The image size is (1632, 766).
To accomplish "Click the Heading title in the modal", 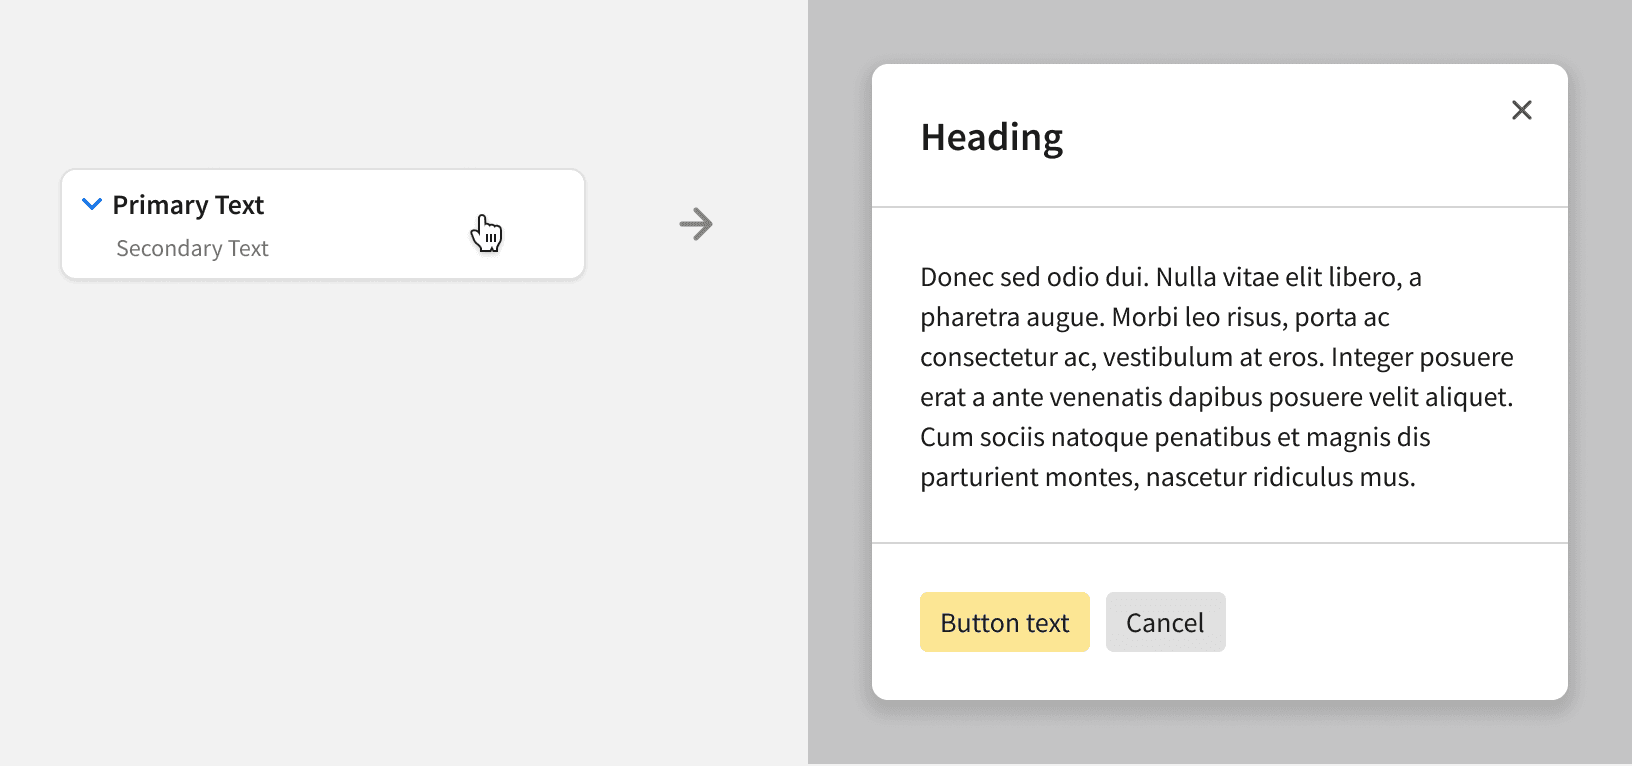I will pyautogui.click(x=991, y=138).
